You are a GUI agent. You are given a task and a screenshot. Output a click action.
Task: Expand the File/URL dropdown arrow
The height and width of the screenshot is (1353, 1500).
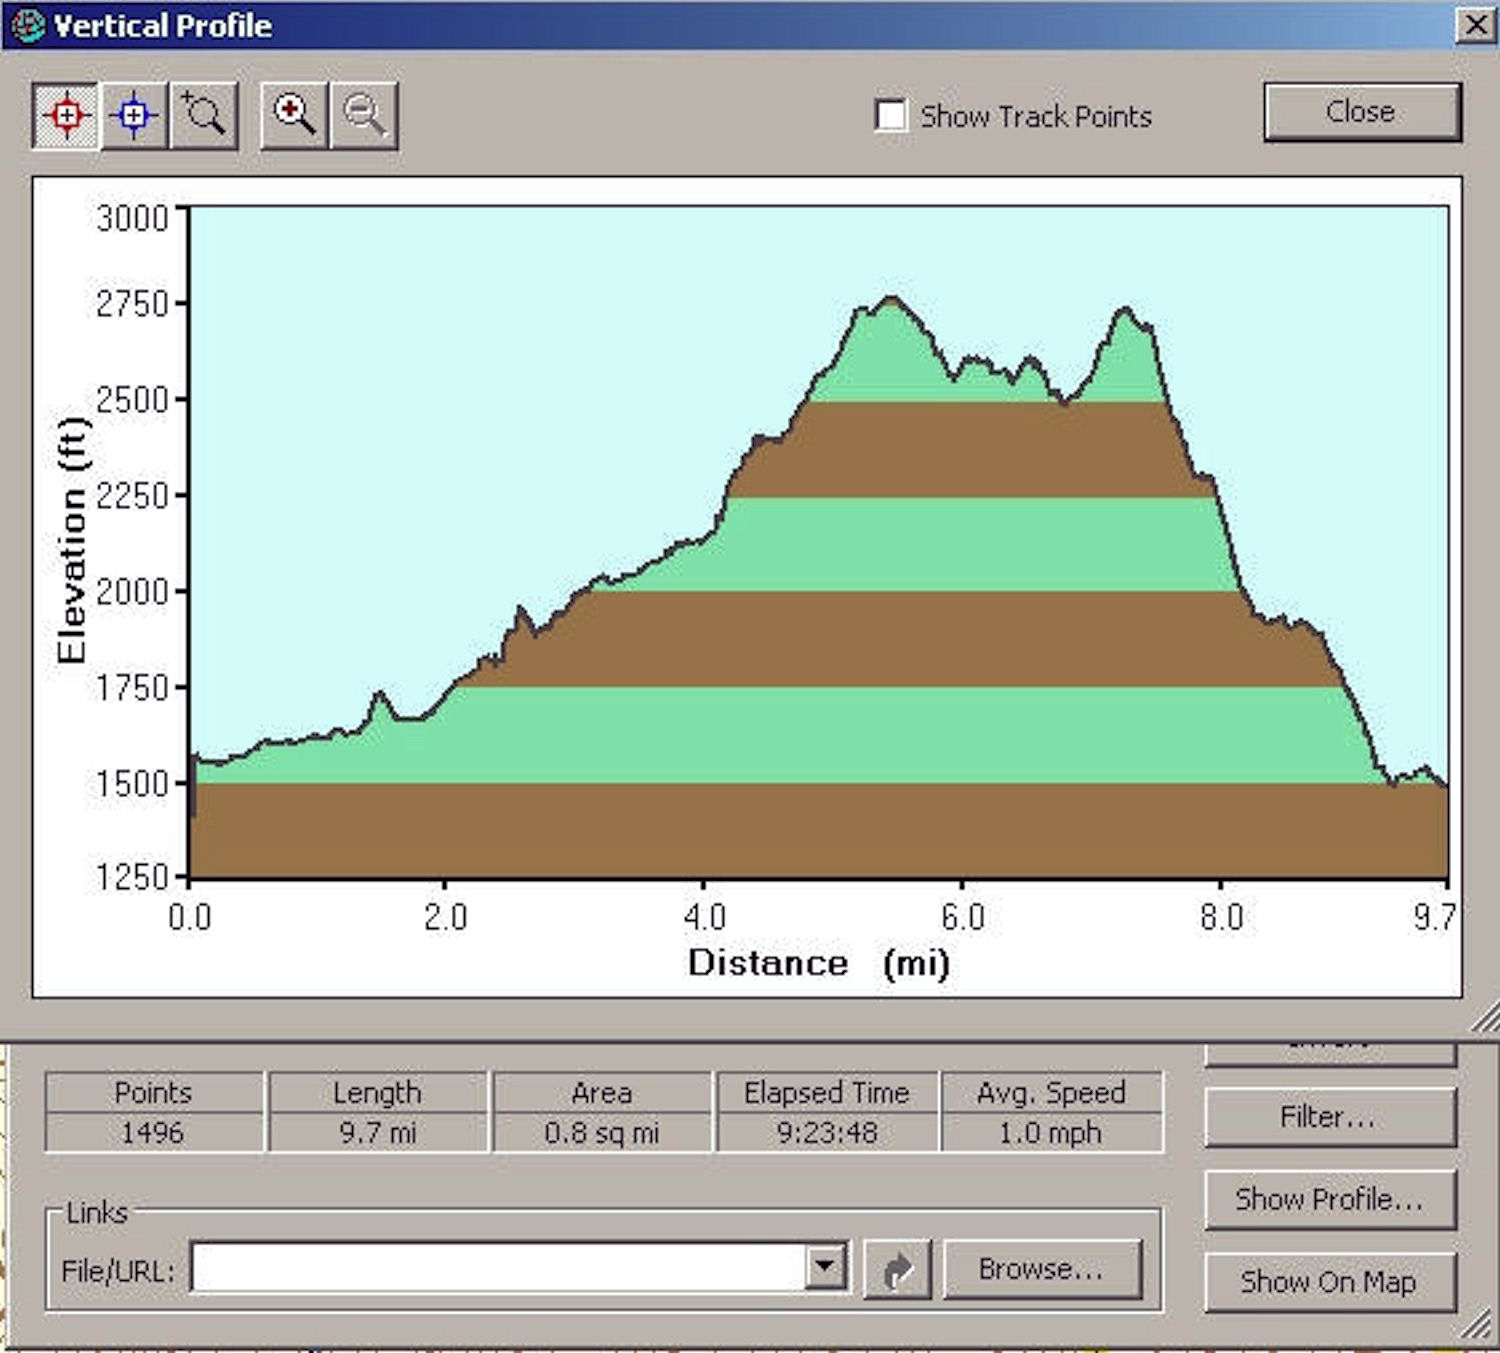coord(825,1267)
